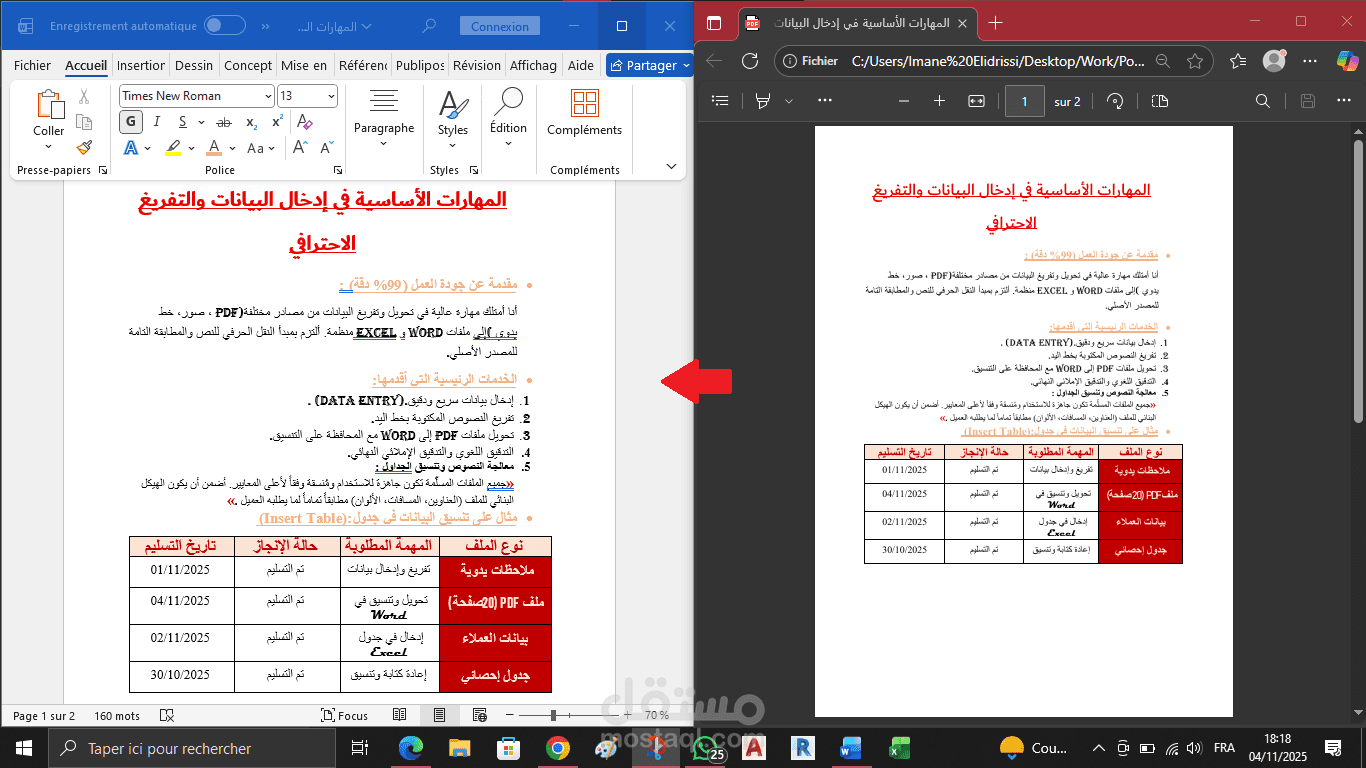Click the PDF zoom out minus icon
Screen dimensions: 1366x768
[x=904, y=101]
